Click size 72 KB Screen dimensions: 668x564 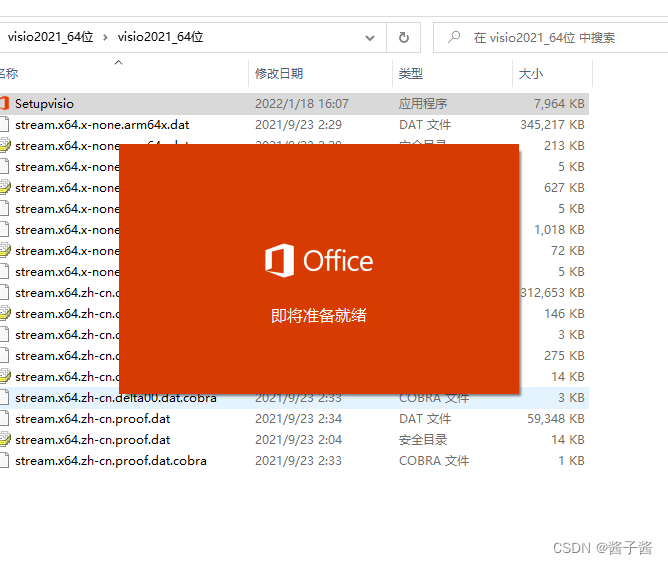coord(567,250)
